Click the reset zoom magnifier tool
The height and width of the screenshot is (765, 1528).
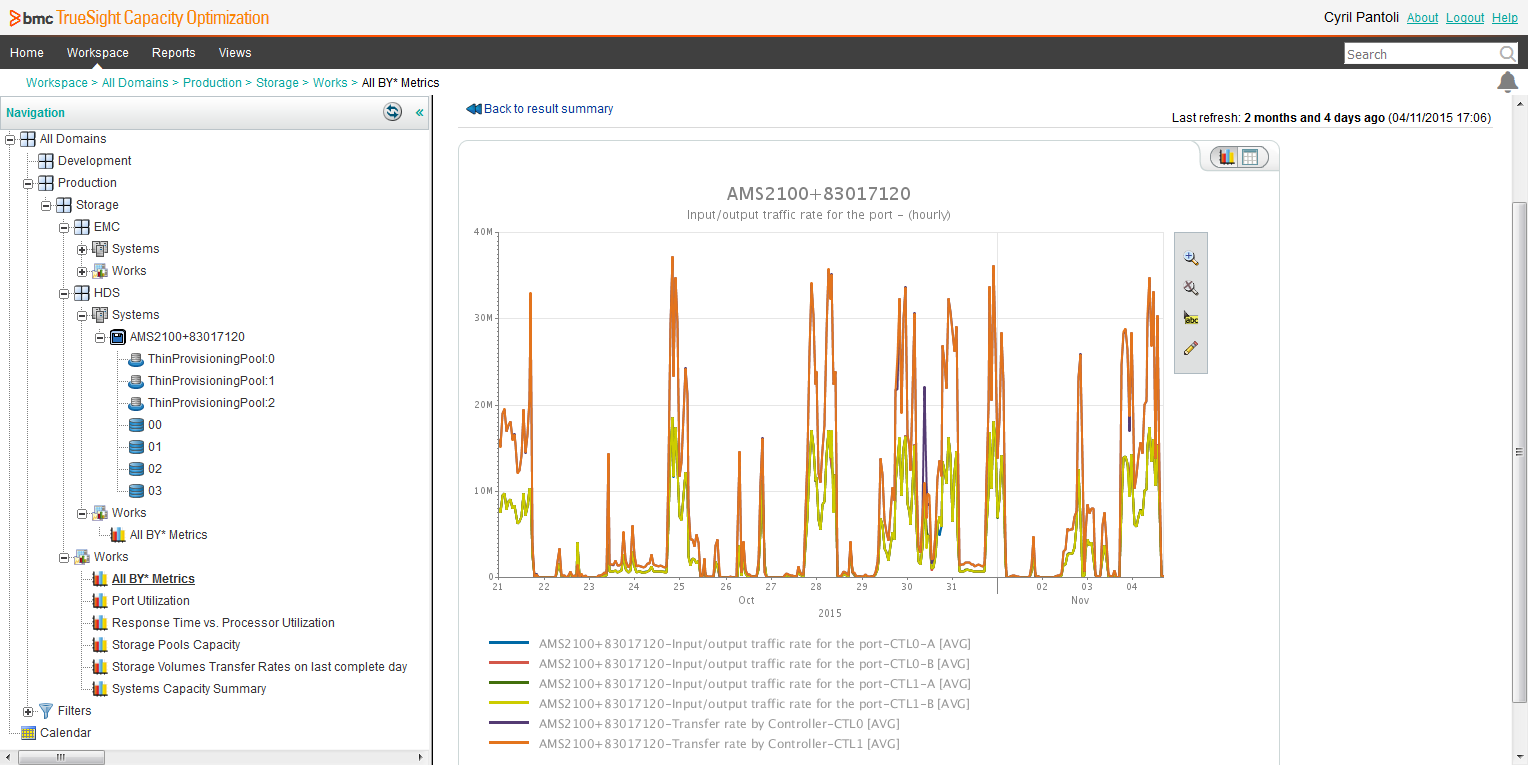coord(1190,288)
